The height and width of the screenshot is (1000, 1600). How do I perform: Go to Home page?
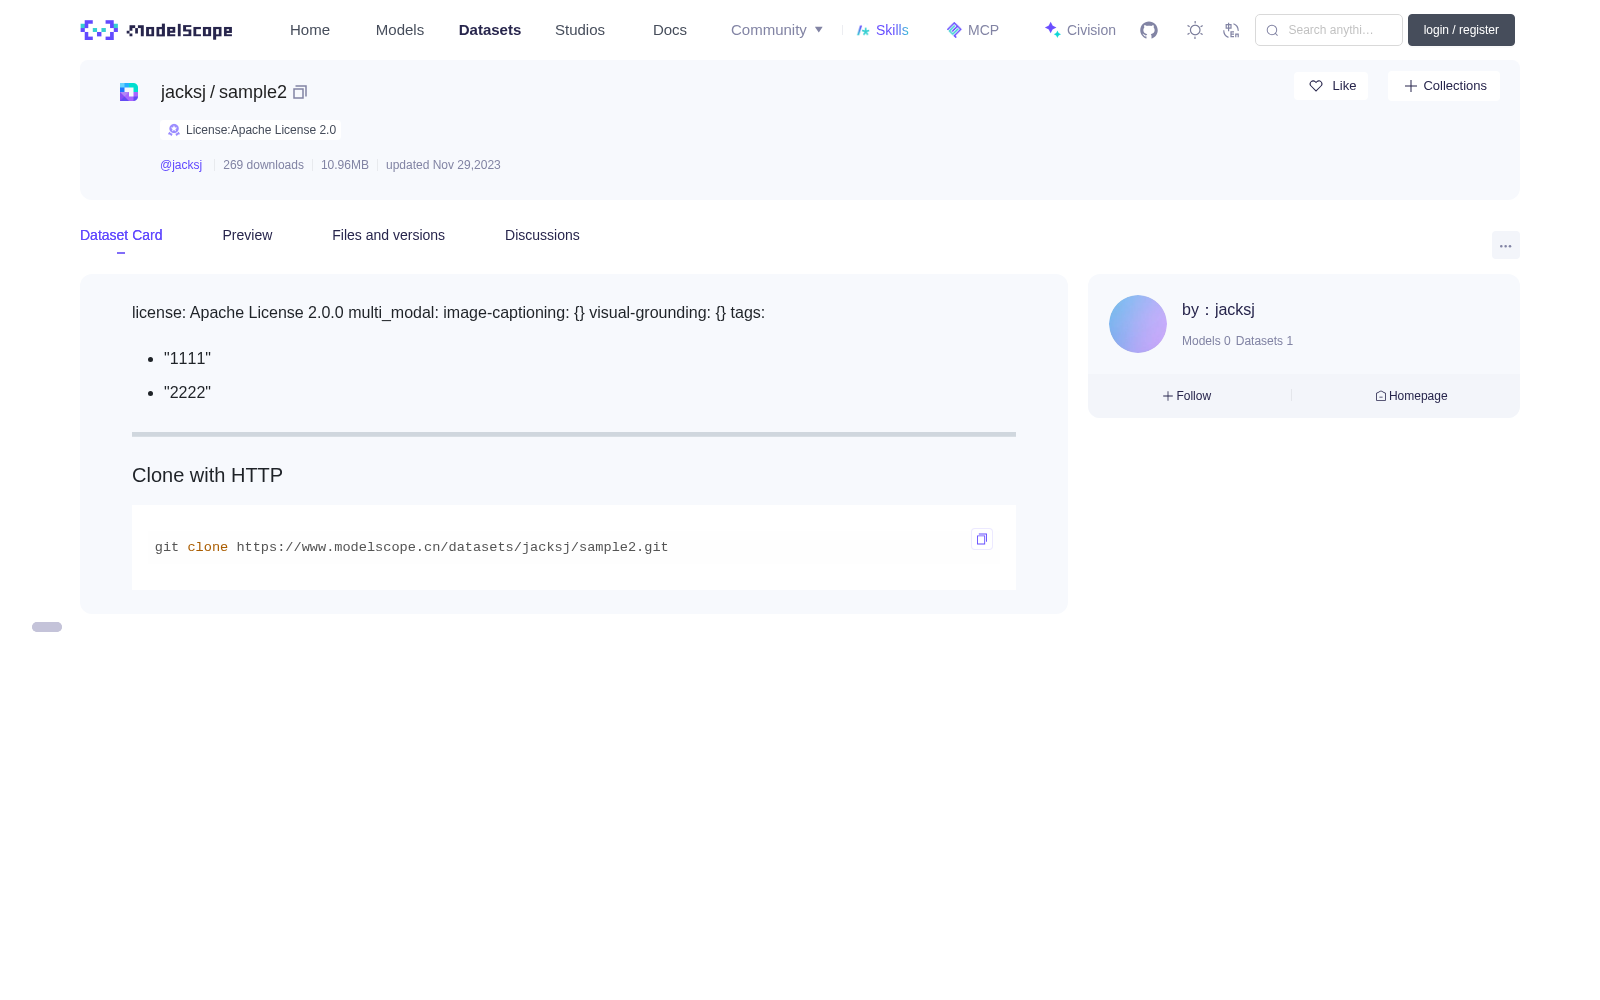(310, 30)
